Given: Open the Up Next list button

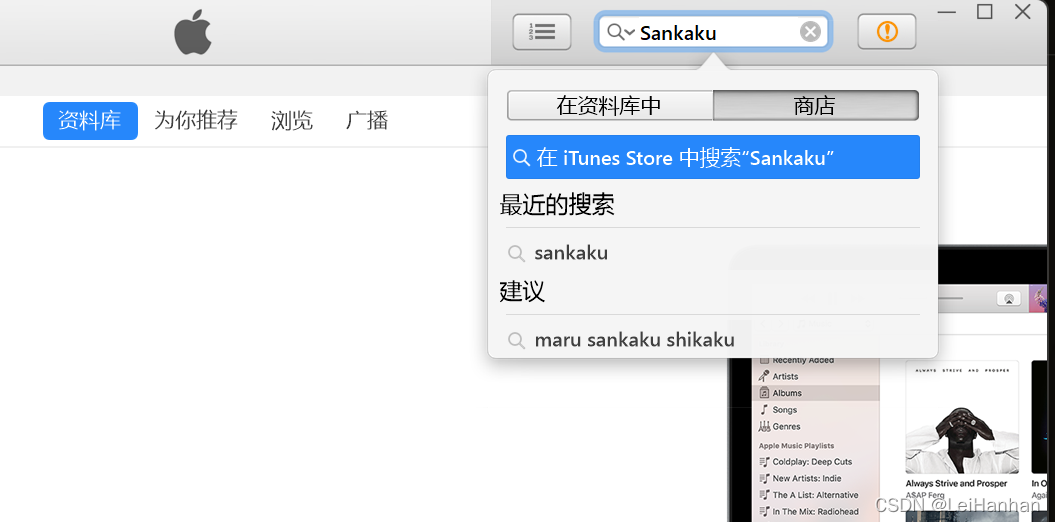Looking at the screenshot, I should [542, 32].
